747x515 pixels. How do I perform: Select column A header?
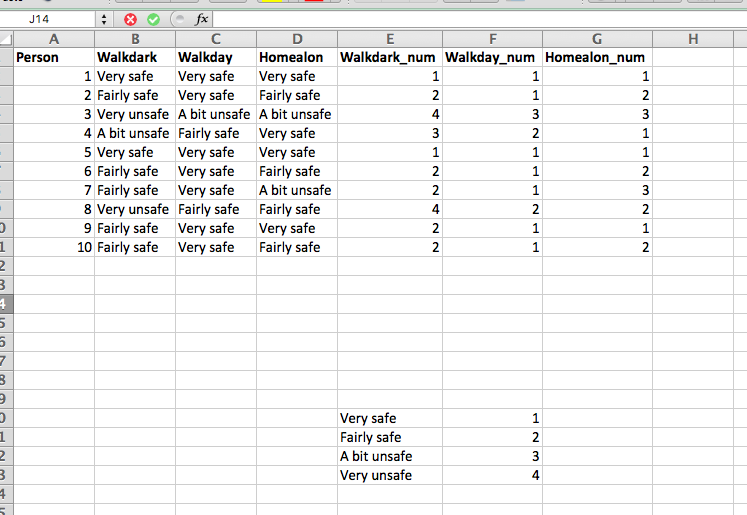click(53, 39)
